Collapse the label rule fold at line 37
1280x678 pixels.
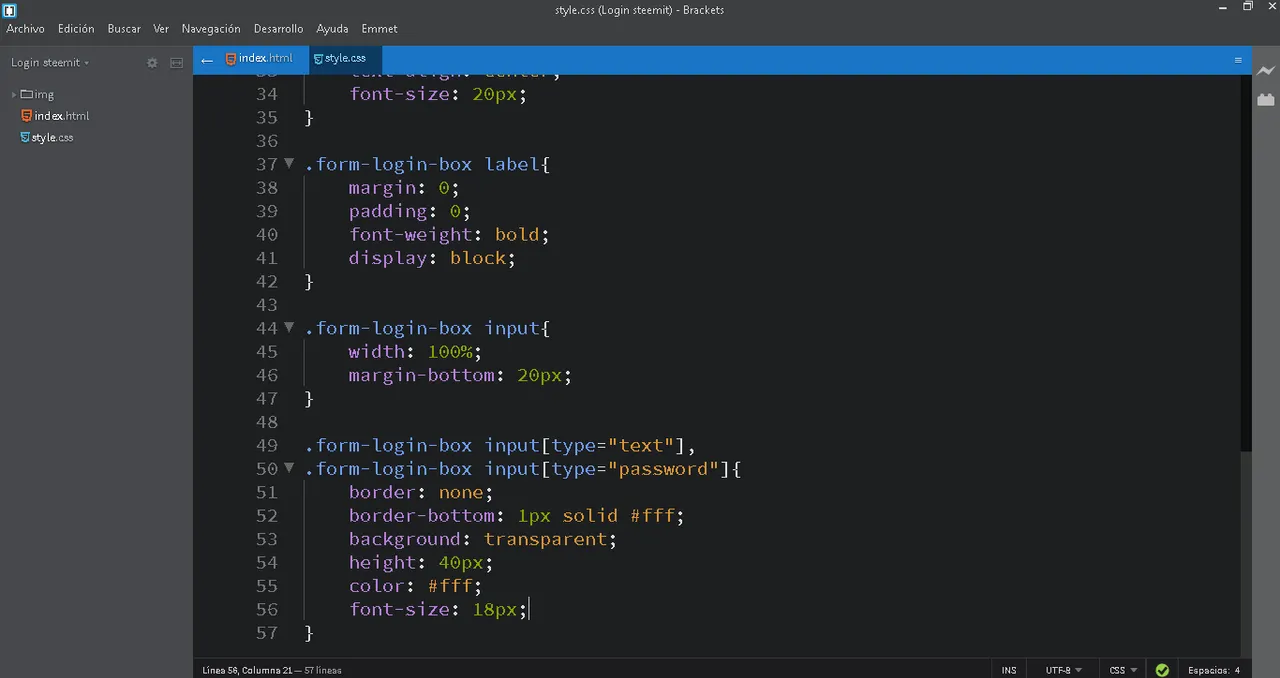[x=289, y=163]
